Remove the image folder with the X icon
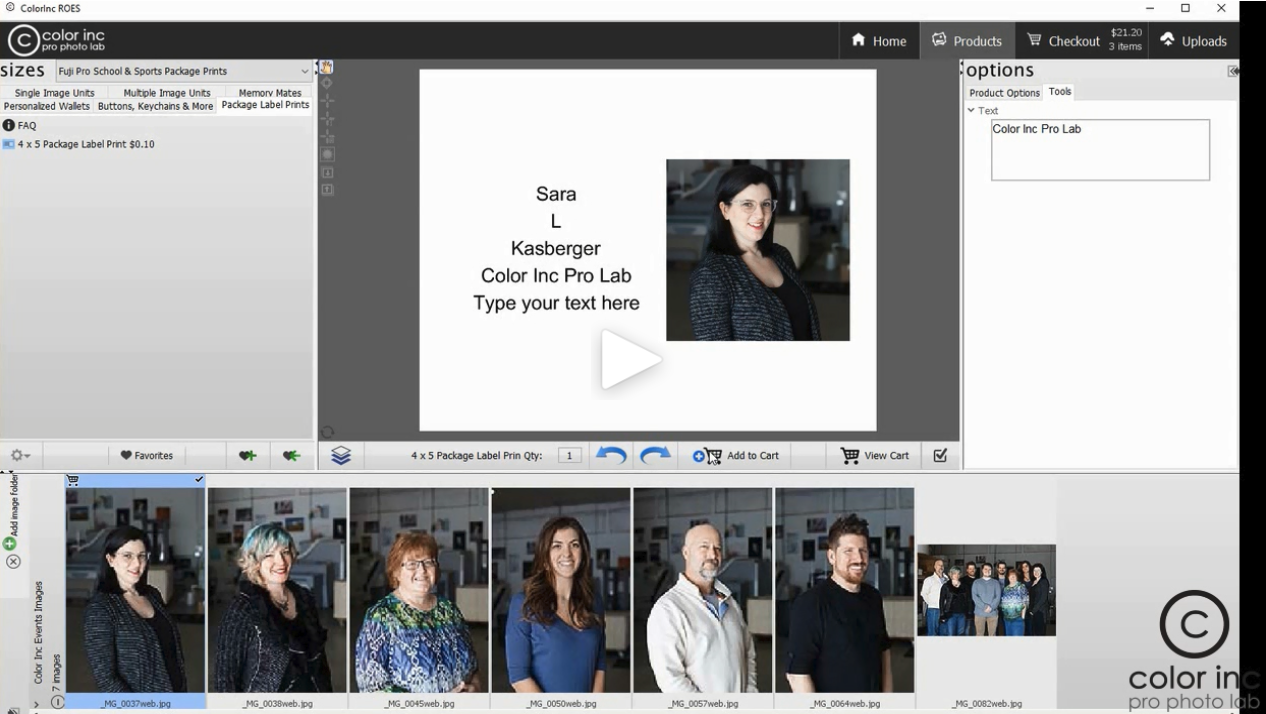 [x=13, y=561]
